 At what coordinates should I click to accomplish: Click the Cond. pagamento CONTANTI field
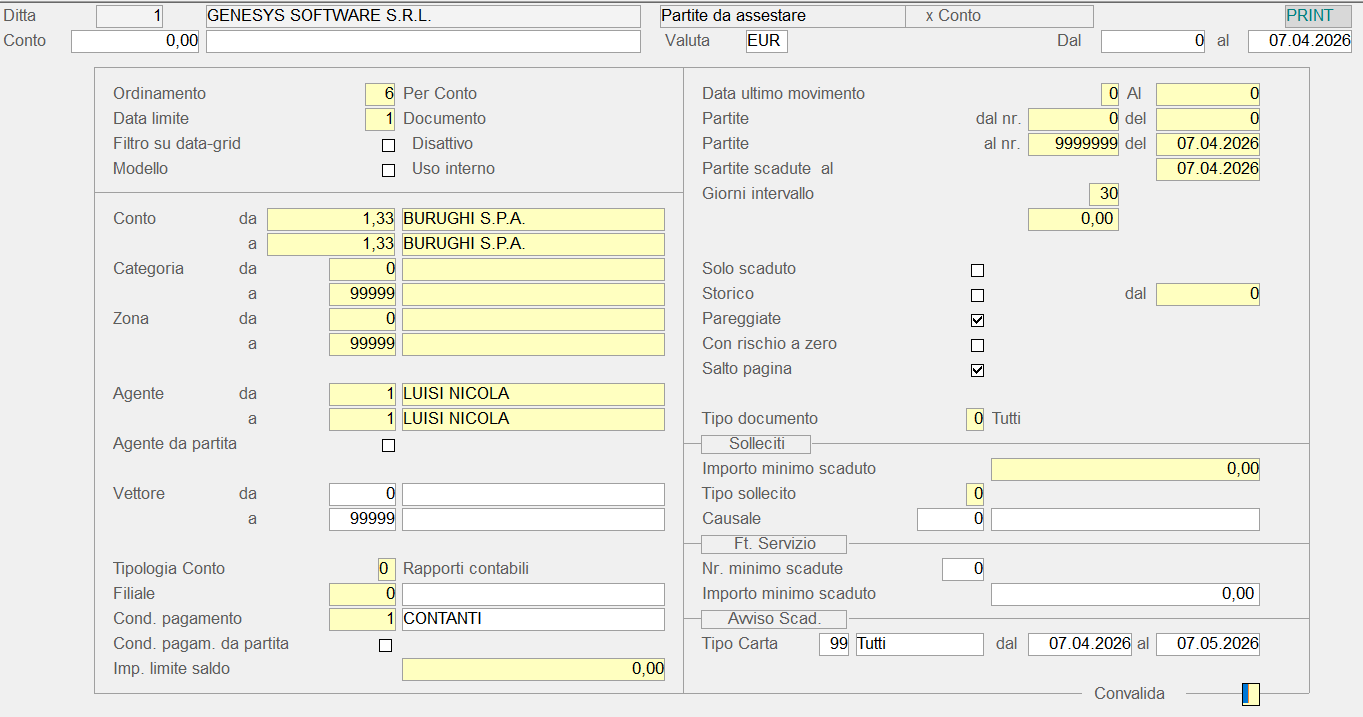point(532,619)
